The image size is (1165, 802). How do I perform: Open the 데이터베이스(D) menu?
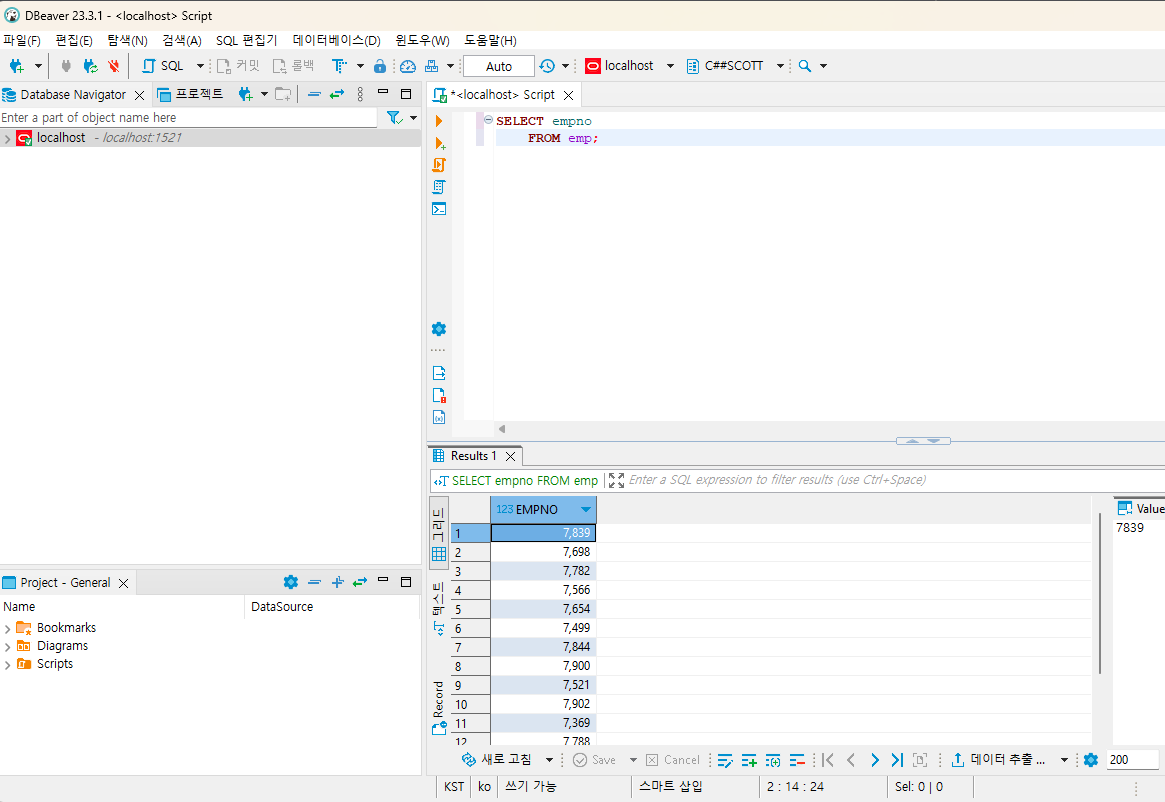tap(336, 40)
